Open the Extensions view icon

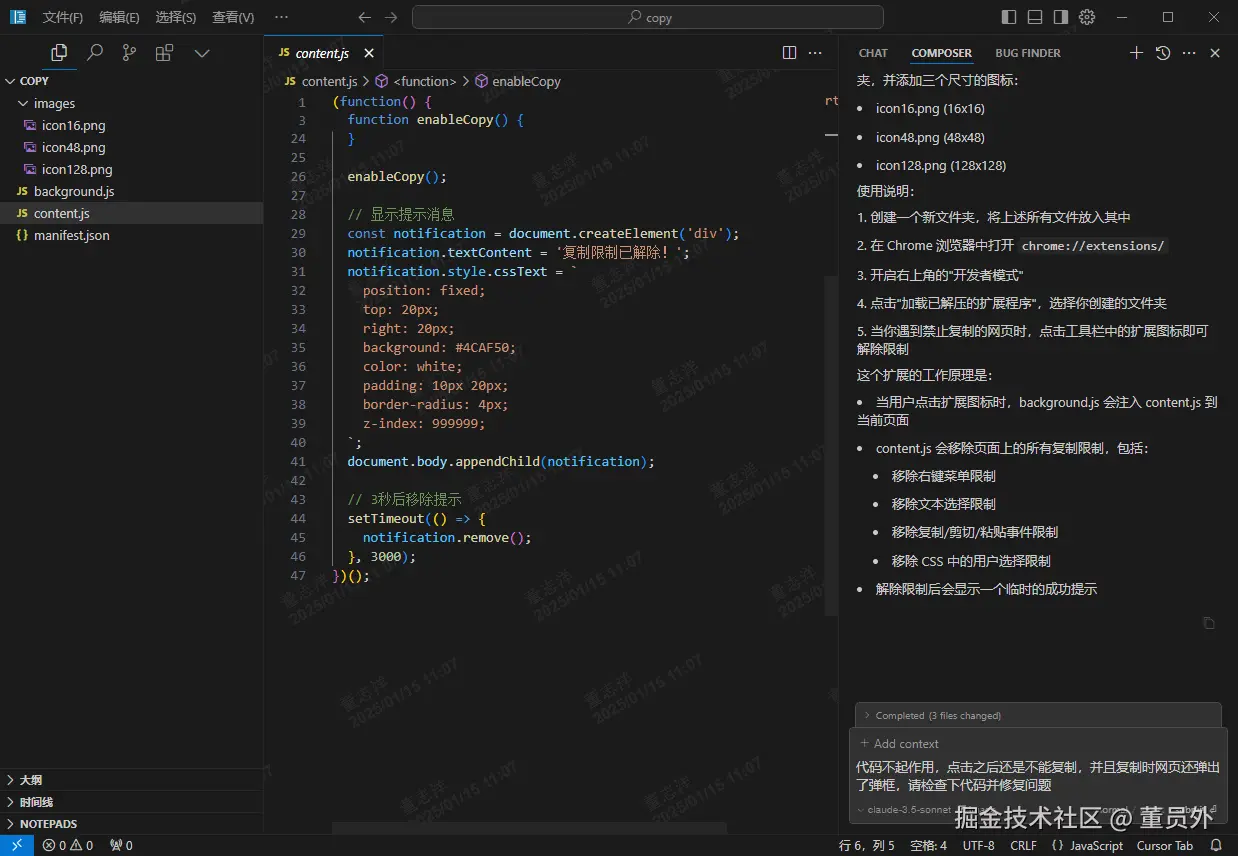pyautogui.click(x=164, y=53)
